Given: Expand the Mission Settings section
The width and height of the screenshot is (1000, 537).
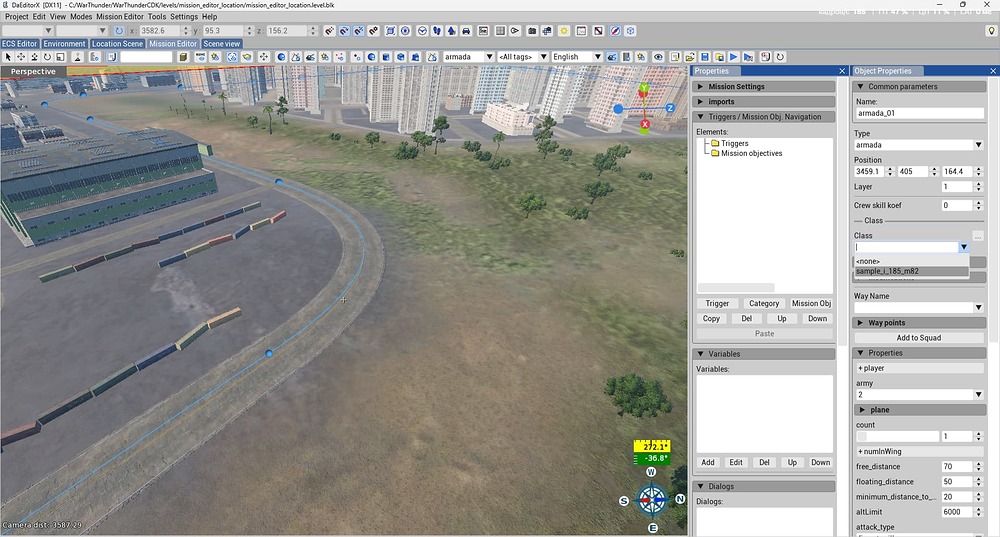Looking at the screenshot, I should [764, 86].
